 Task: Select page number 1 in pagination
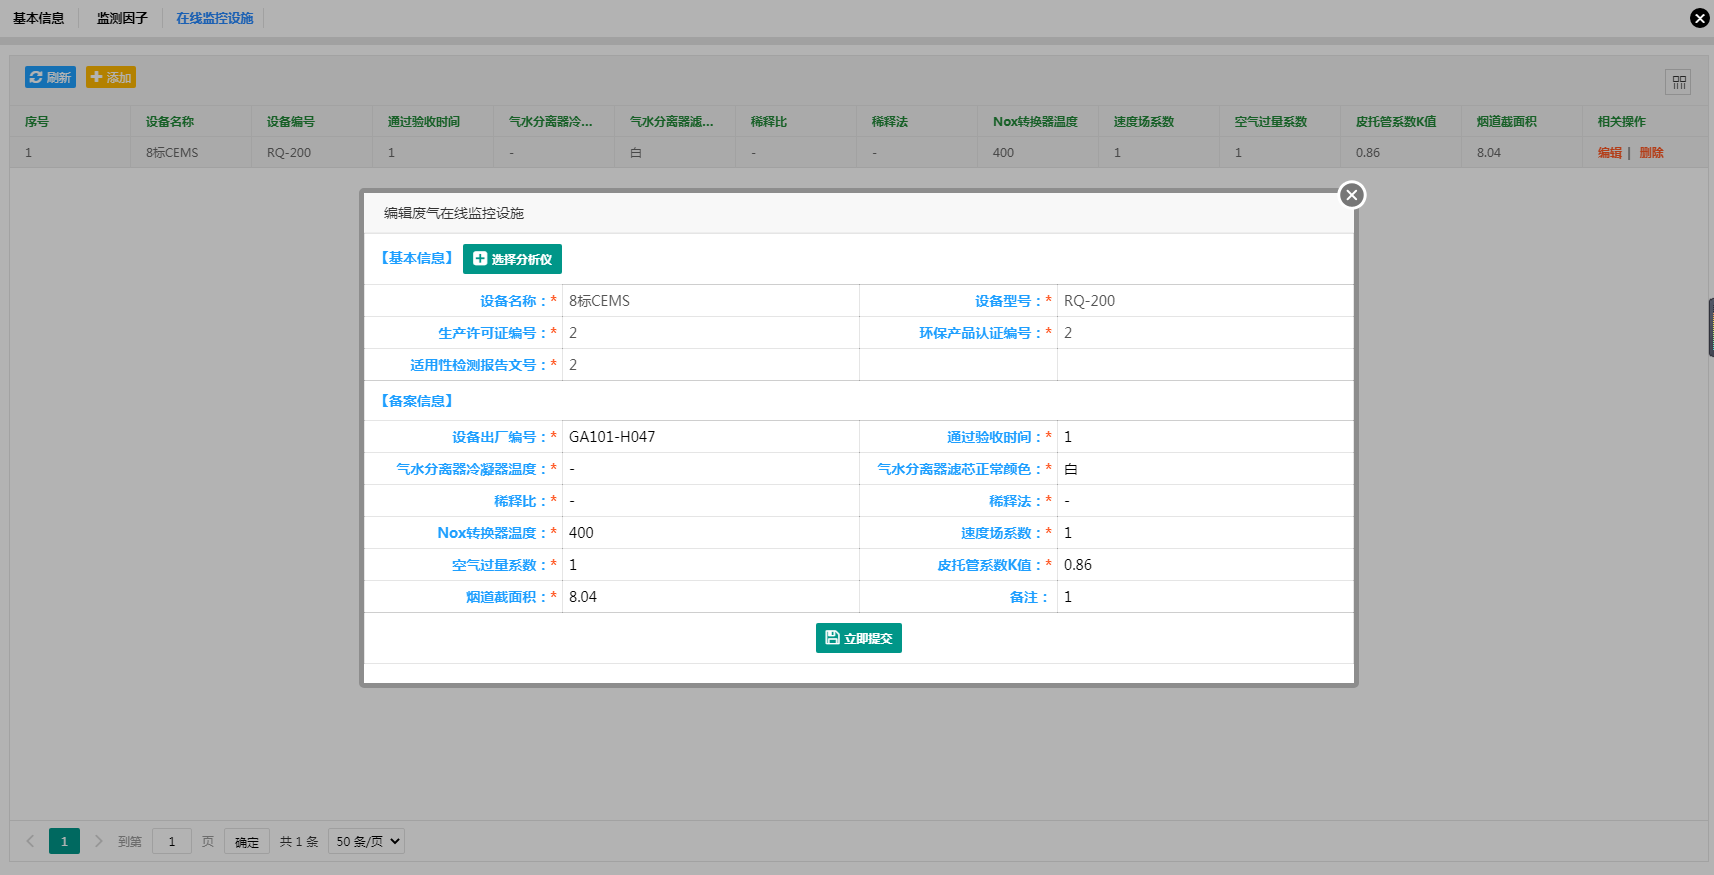click(64, 841)
